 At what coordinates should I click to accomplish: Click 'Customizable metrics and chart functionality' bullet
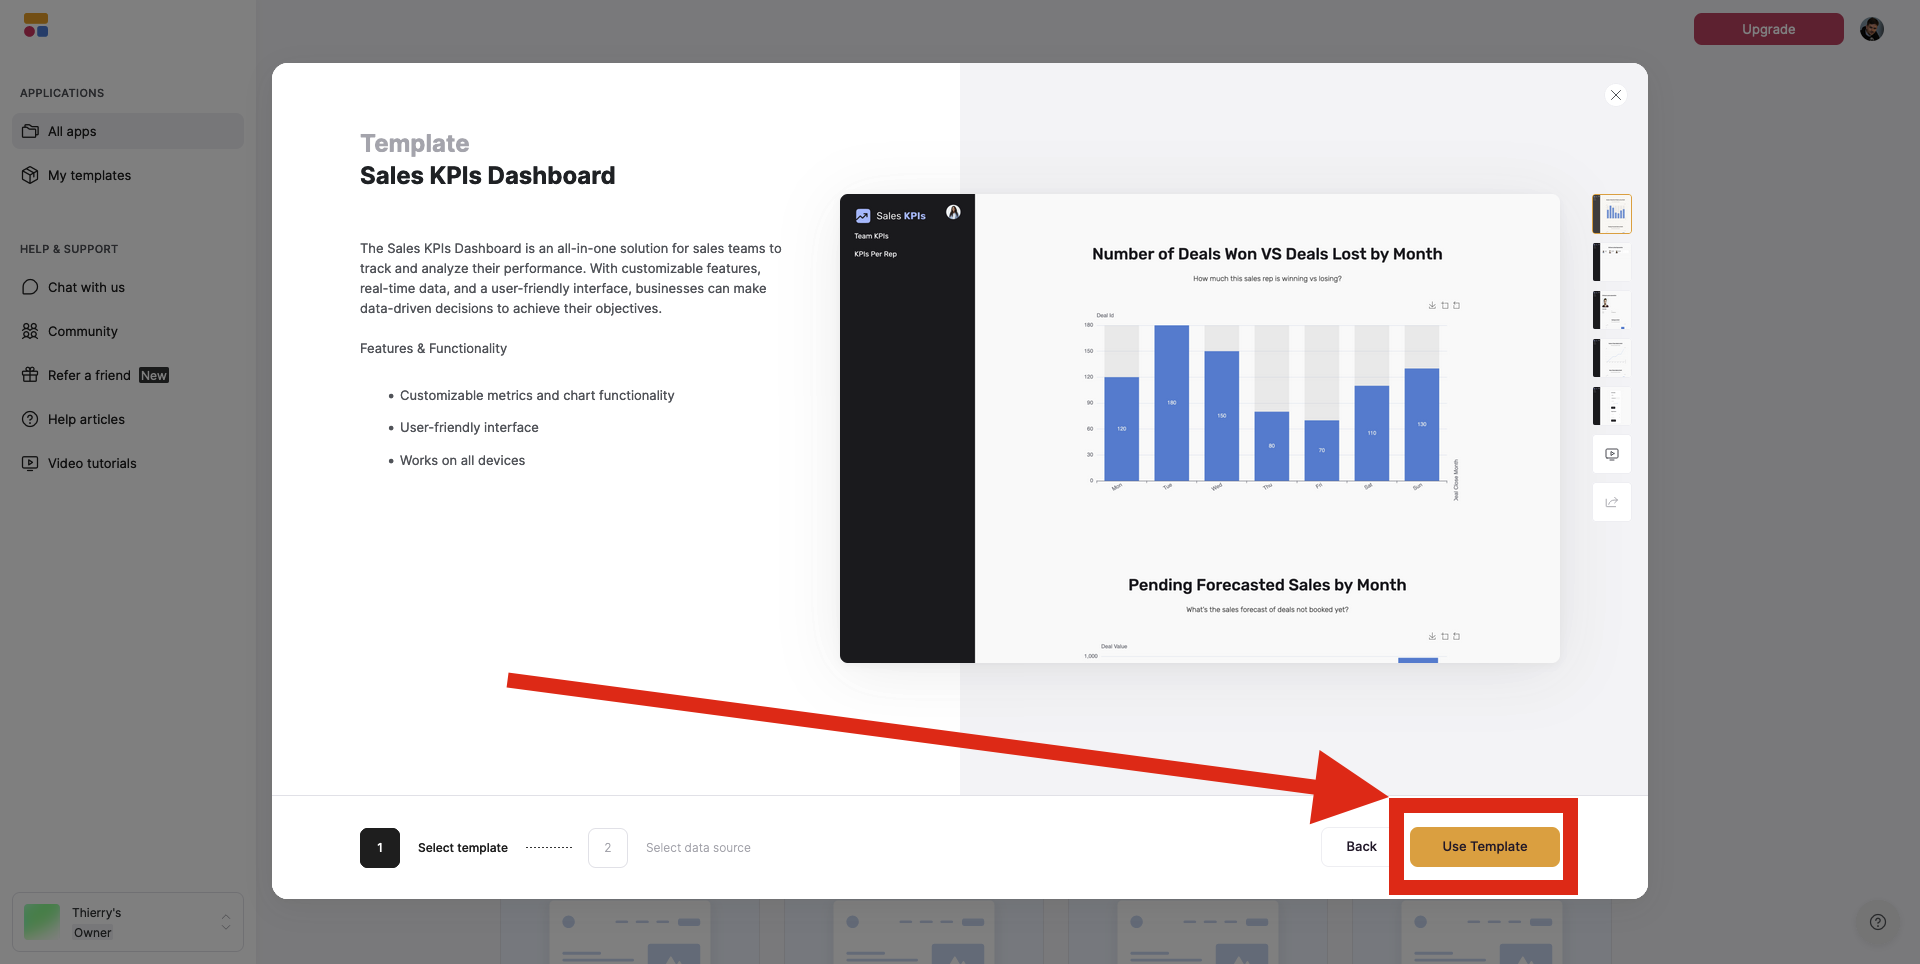click(x=537, y=395)
